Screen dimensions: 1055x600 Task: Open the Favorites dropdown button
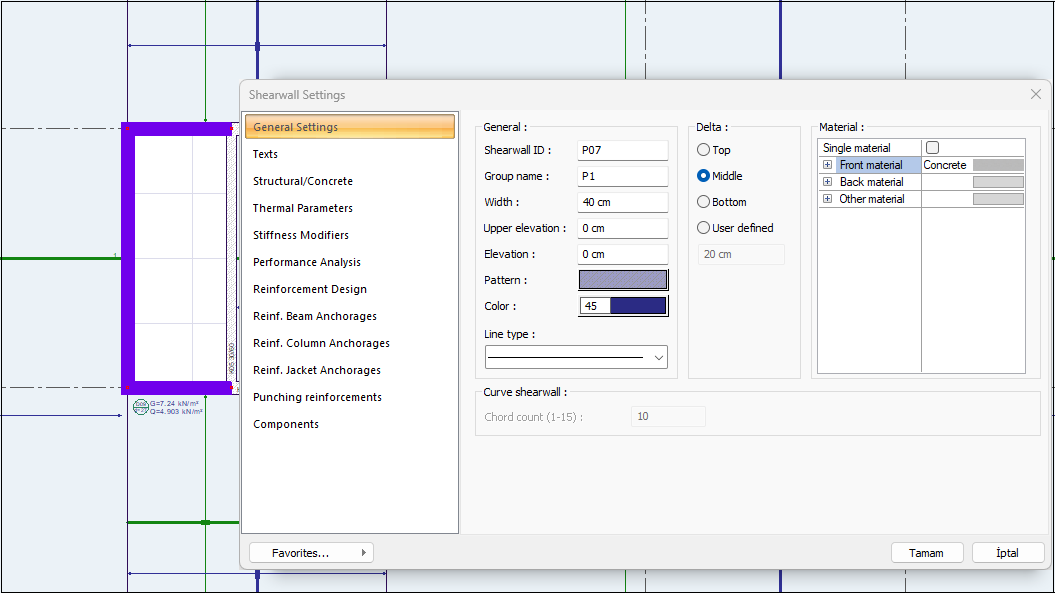[x=311, y=552]
